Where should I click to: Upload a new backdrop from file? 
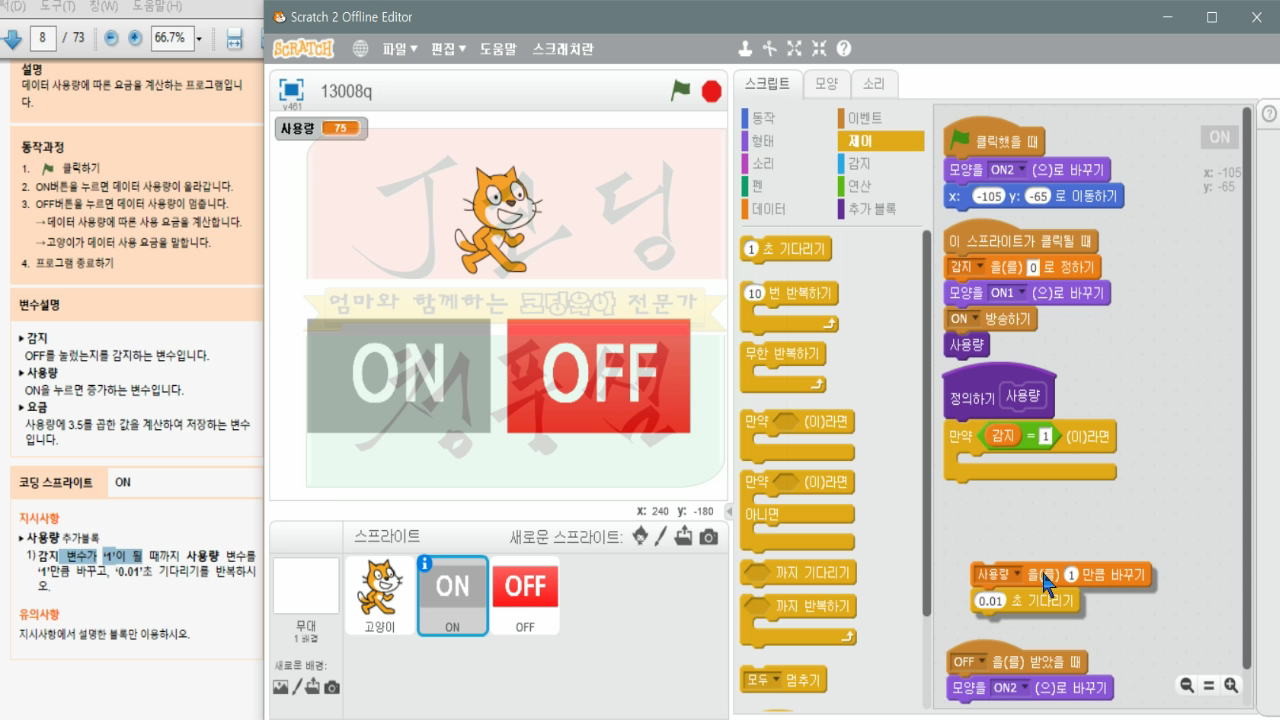tap(313, 687)
